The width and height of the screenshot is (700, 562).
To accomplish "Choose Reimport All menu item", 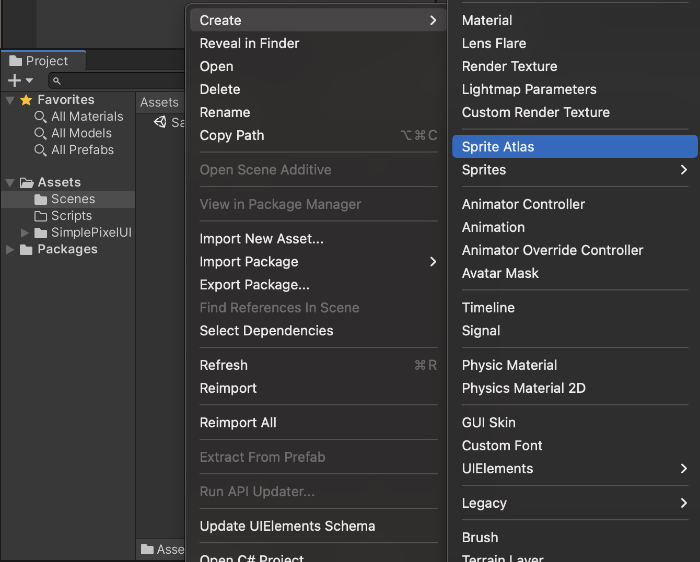I will point(317,423).
